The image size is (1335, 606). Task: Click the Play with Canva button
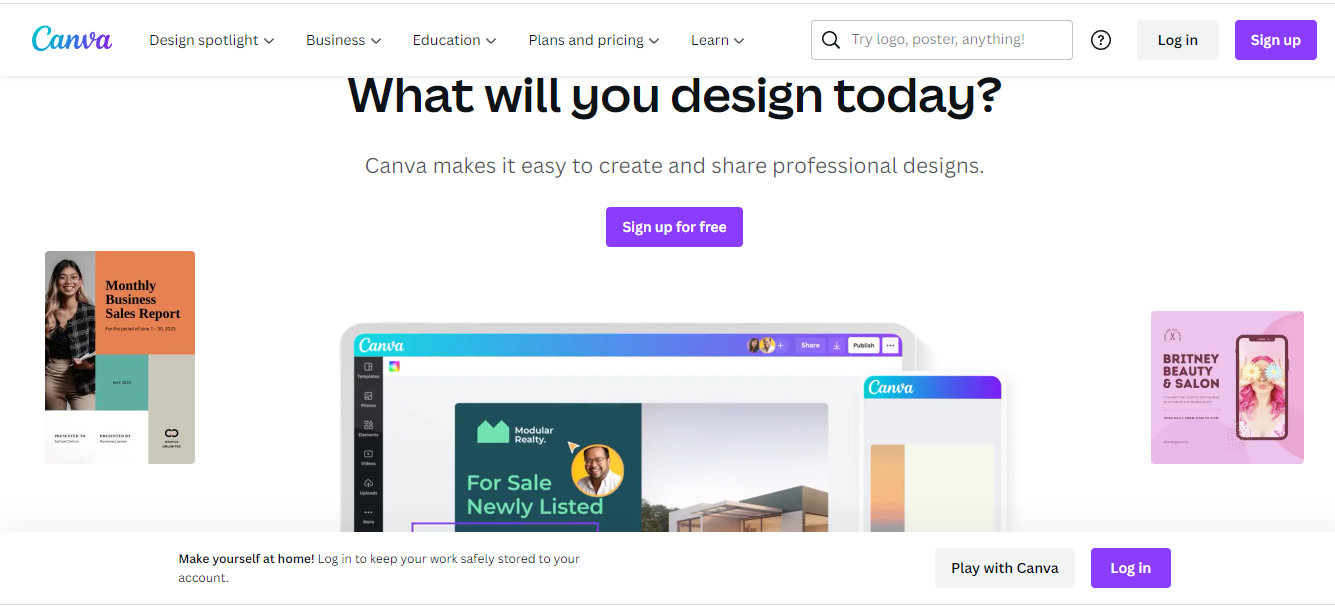tap(1005, 568)
